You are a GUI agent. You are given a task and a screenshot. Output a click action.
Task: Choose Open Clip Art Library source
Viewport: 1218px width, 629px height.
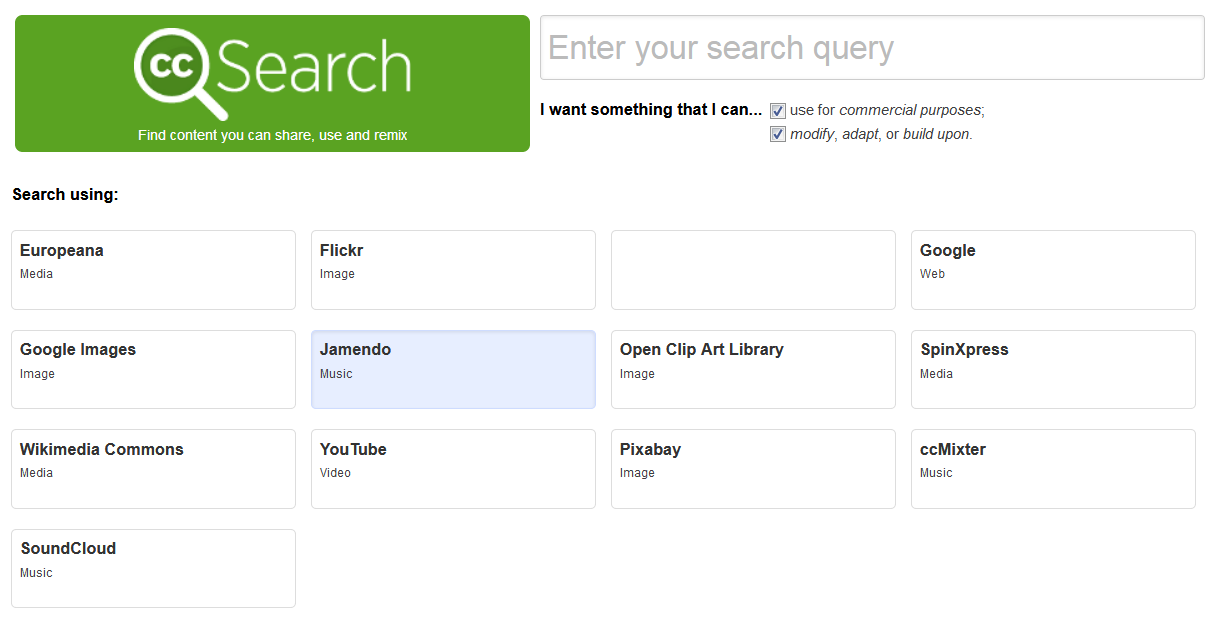point(753,369)
